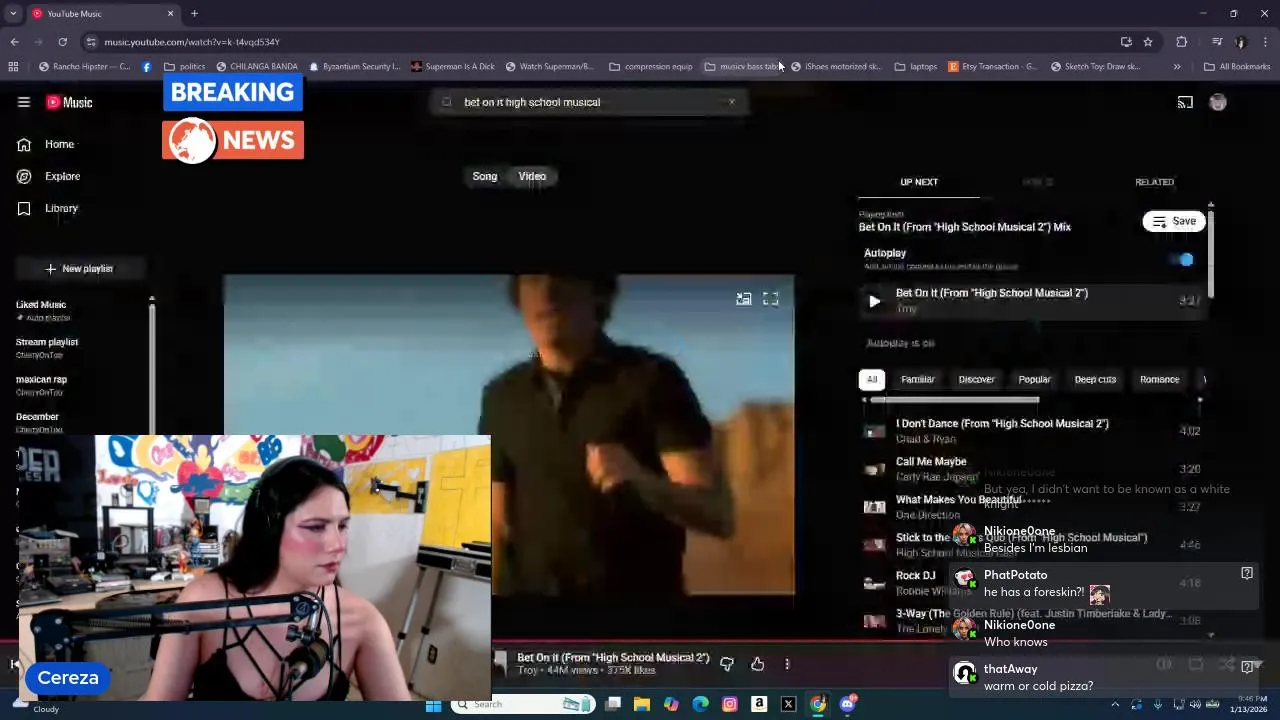Click the playback progress bar
The height and width of the screenshot is (720, 1280).
click(640, 640)
